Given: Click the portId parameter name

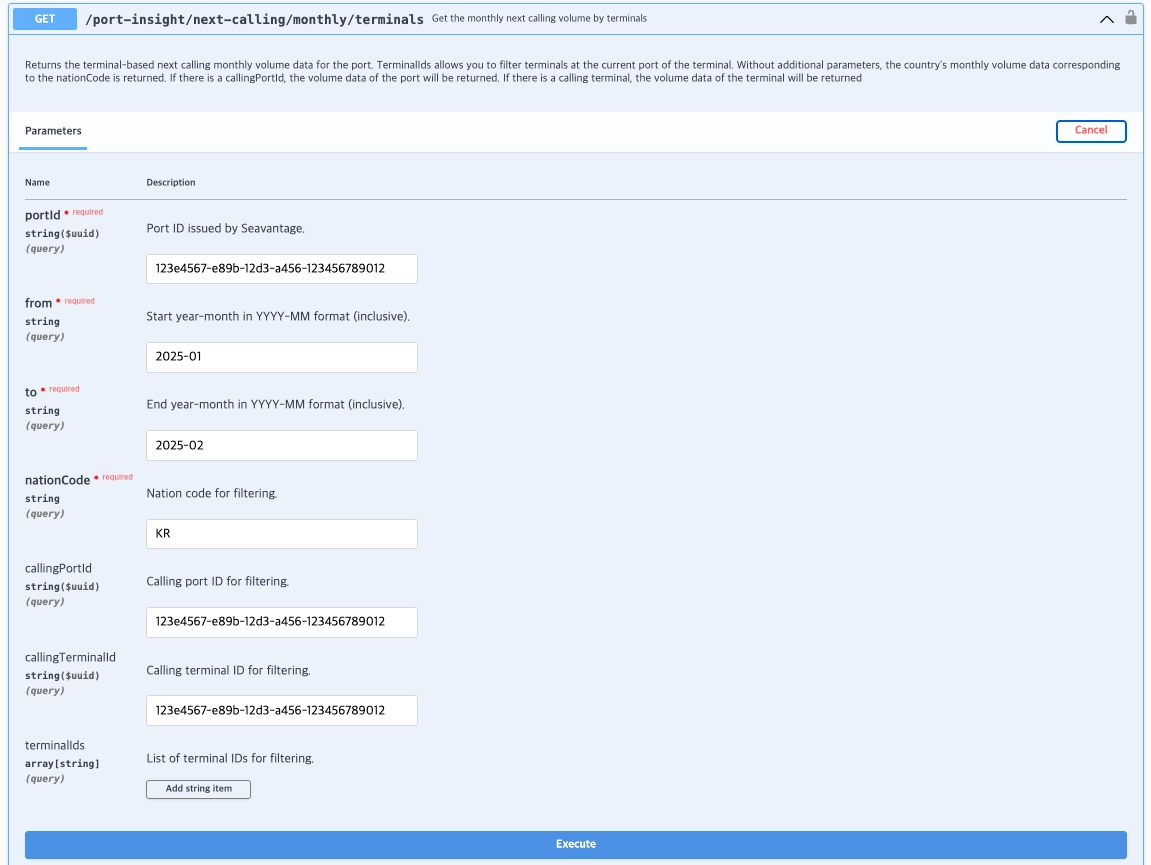Looking at the screenshot, I should click(43, 215).
